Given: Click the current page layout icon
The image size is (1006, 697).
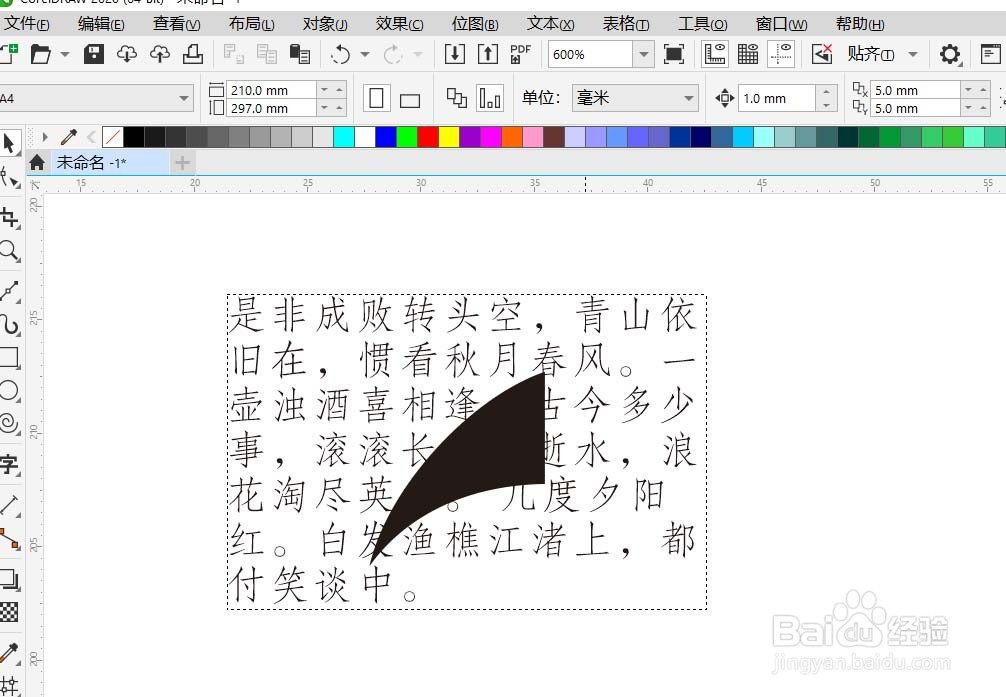Looking at the screenshot, I should (x=490, y=98).
